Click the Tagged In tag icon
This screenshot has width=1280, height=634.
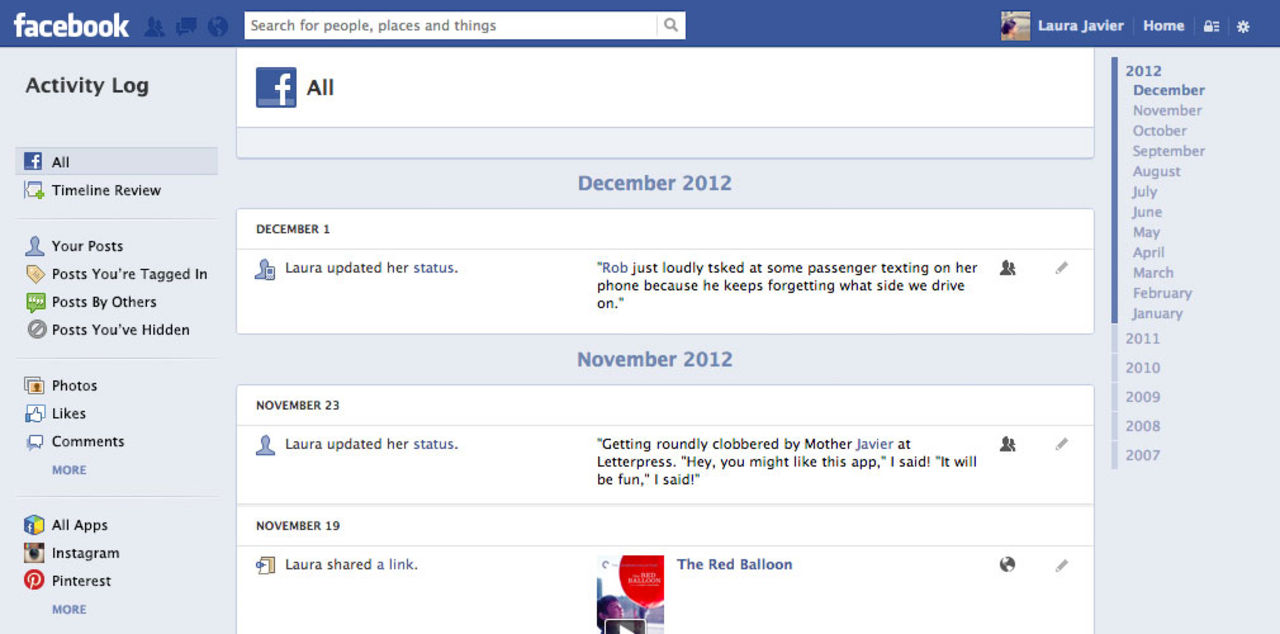coord(34,274)
